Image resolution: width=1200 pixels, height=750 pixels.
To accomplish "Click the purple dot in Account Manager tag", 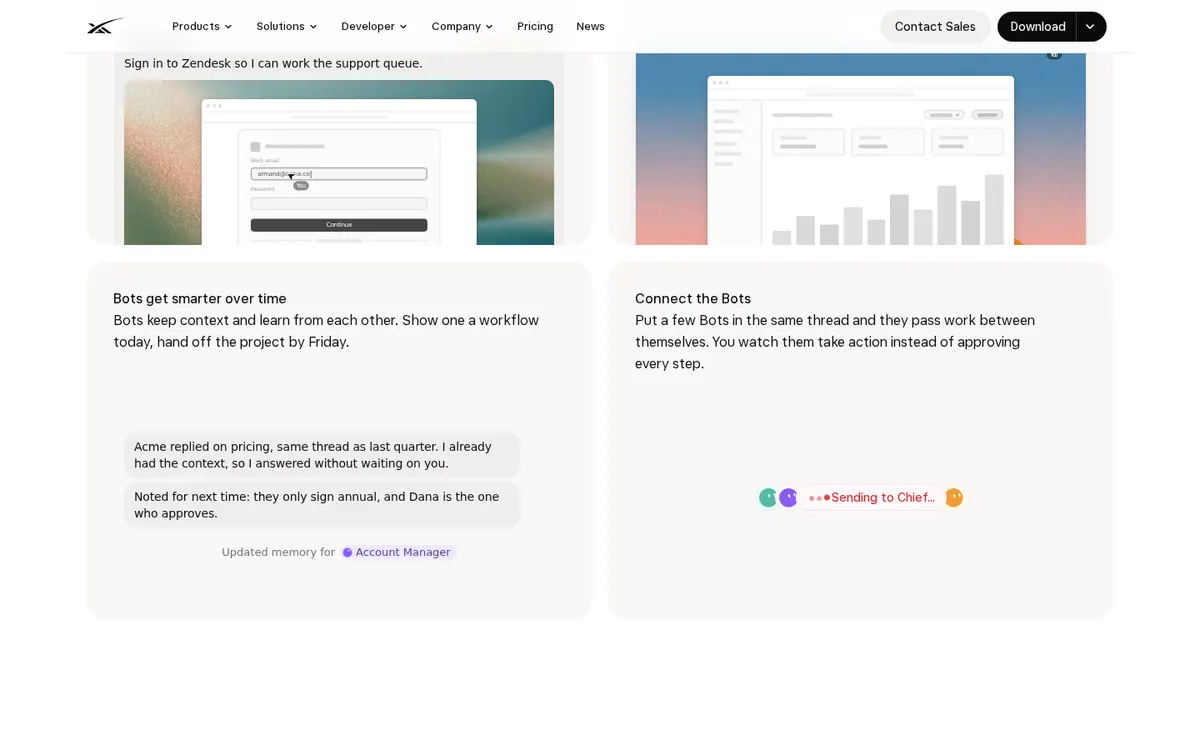I will pyautogui.click(x=347, y=552).
